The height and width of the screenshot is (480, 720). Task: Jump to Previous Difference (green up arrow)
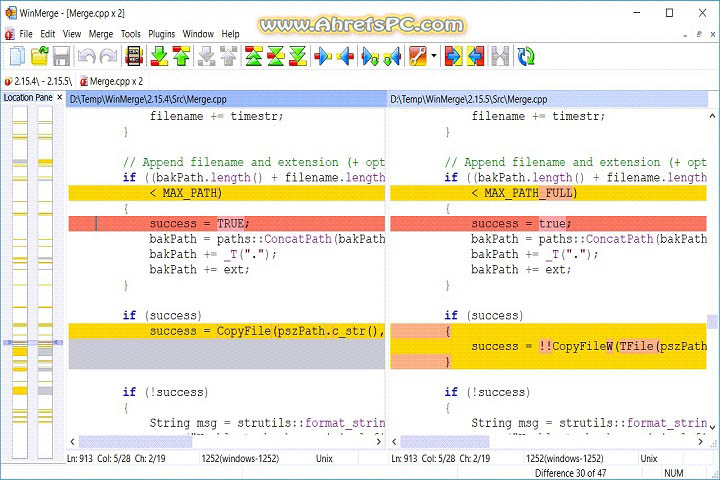(181, 56)
